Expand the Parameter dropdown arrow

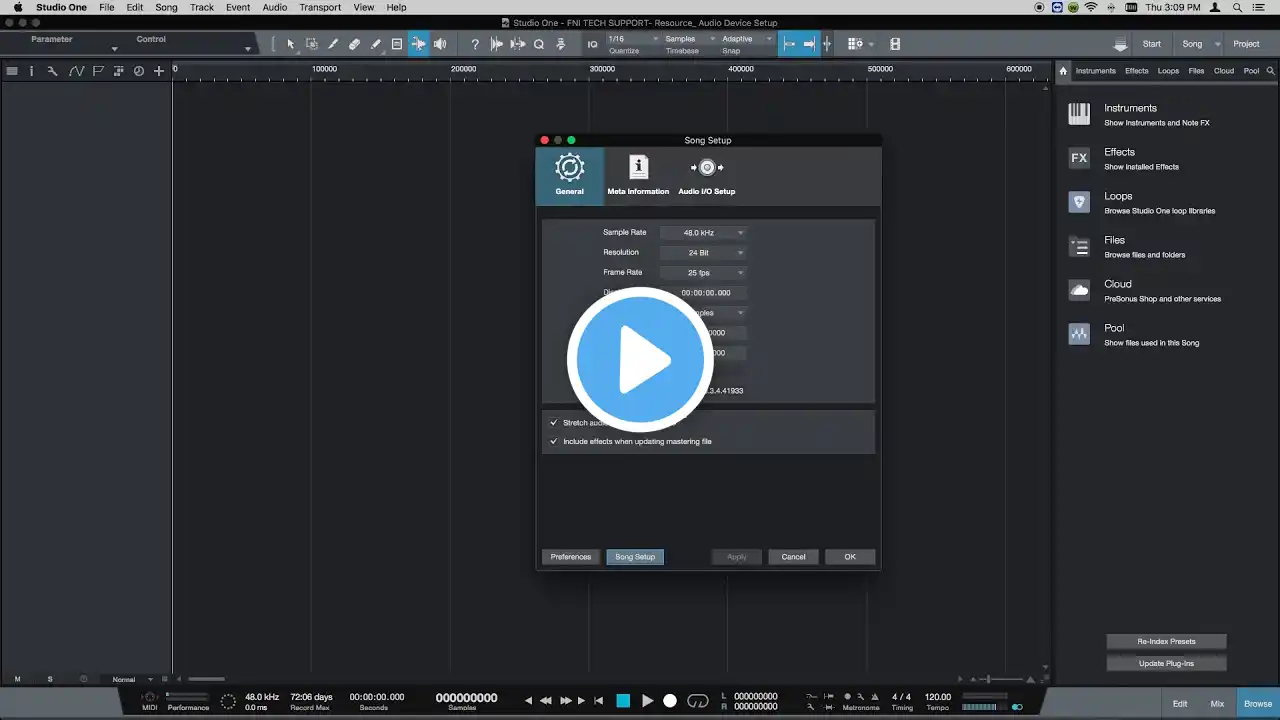tap(114, 49)
